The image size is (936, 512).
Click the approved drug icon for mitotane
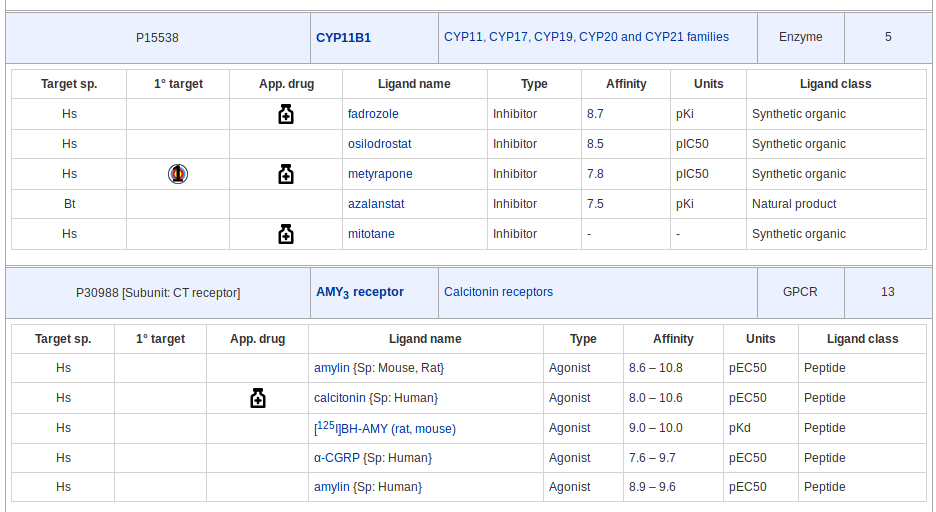(x=286, y=234)
